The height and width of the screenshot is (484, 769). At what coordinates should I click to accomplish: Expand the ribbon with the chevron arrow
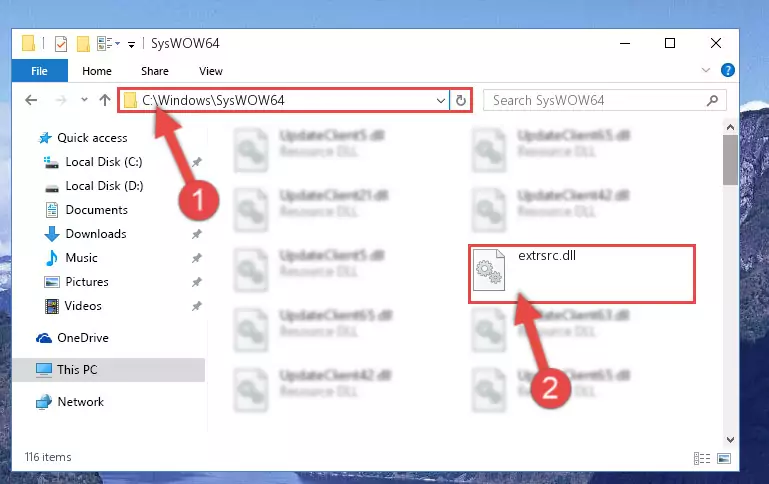706,70
